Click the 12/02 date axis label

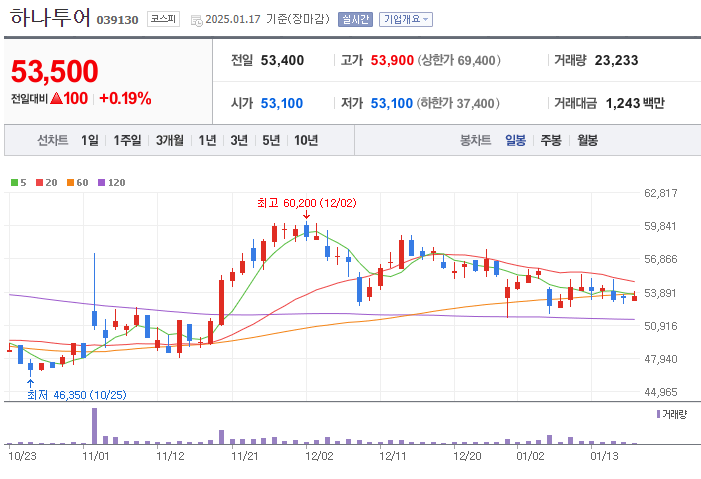(319, 456)
